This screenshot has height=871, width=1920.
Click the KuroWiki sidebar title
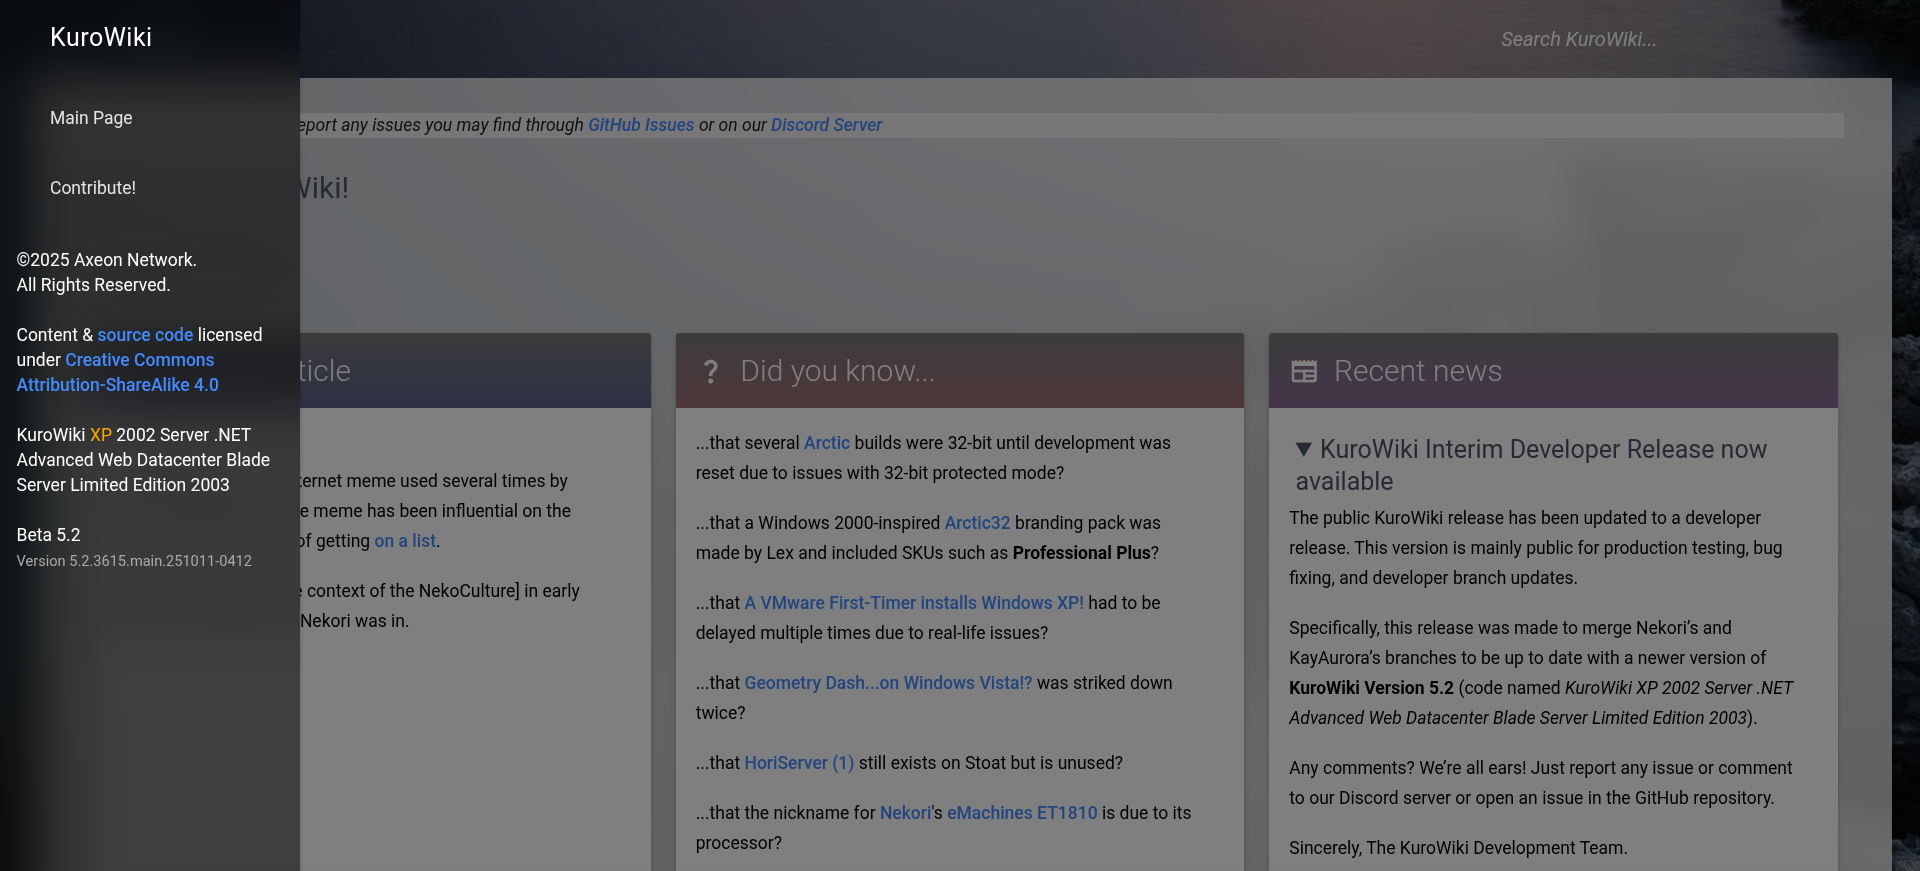pos(101,37)
